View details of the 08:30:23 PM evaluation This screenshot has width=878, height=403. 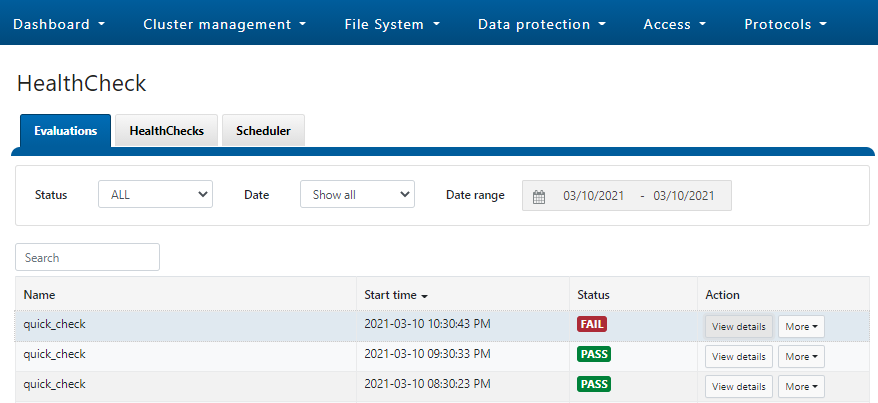click(x=738, y=386)
